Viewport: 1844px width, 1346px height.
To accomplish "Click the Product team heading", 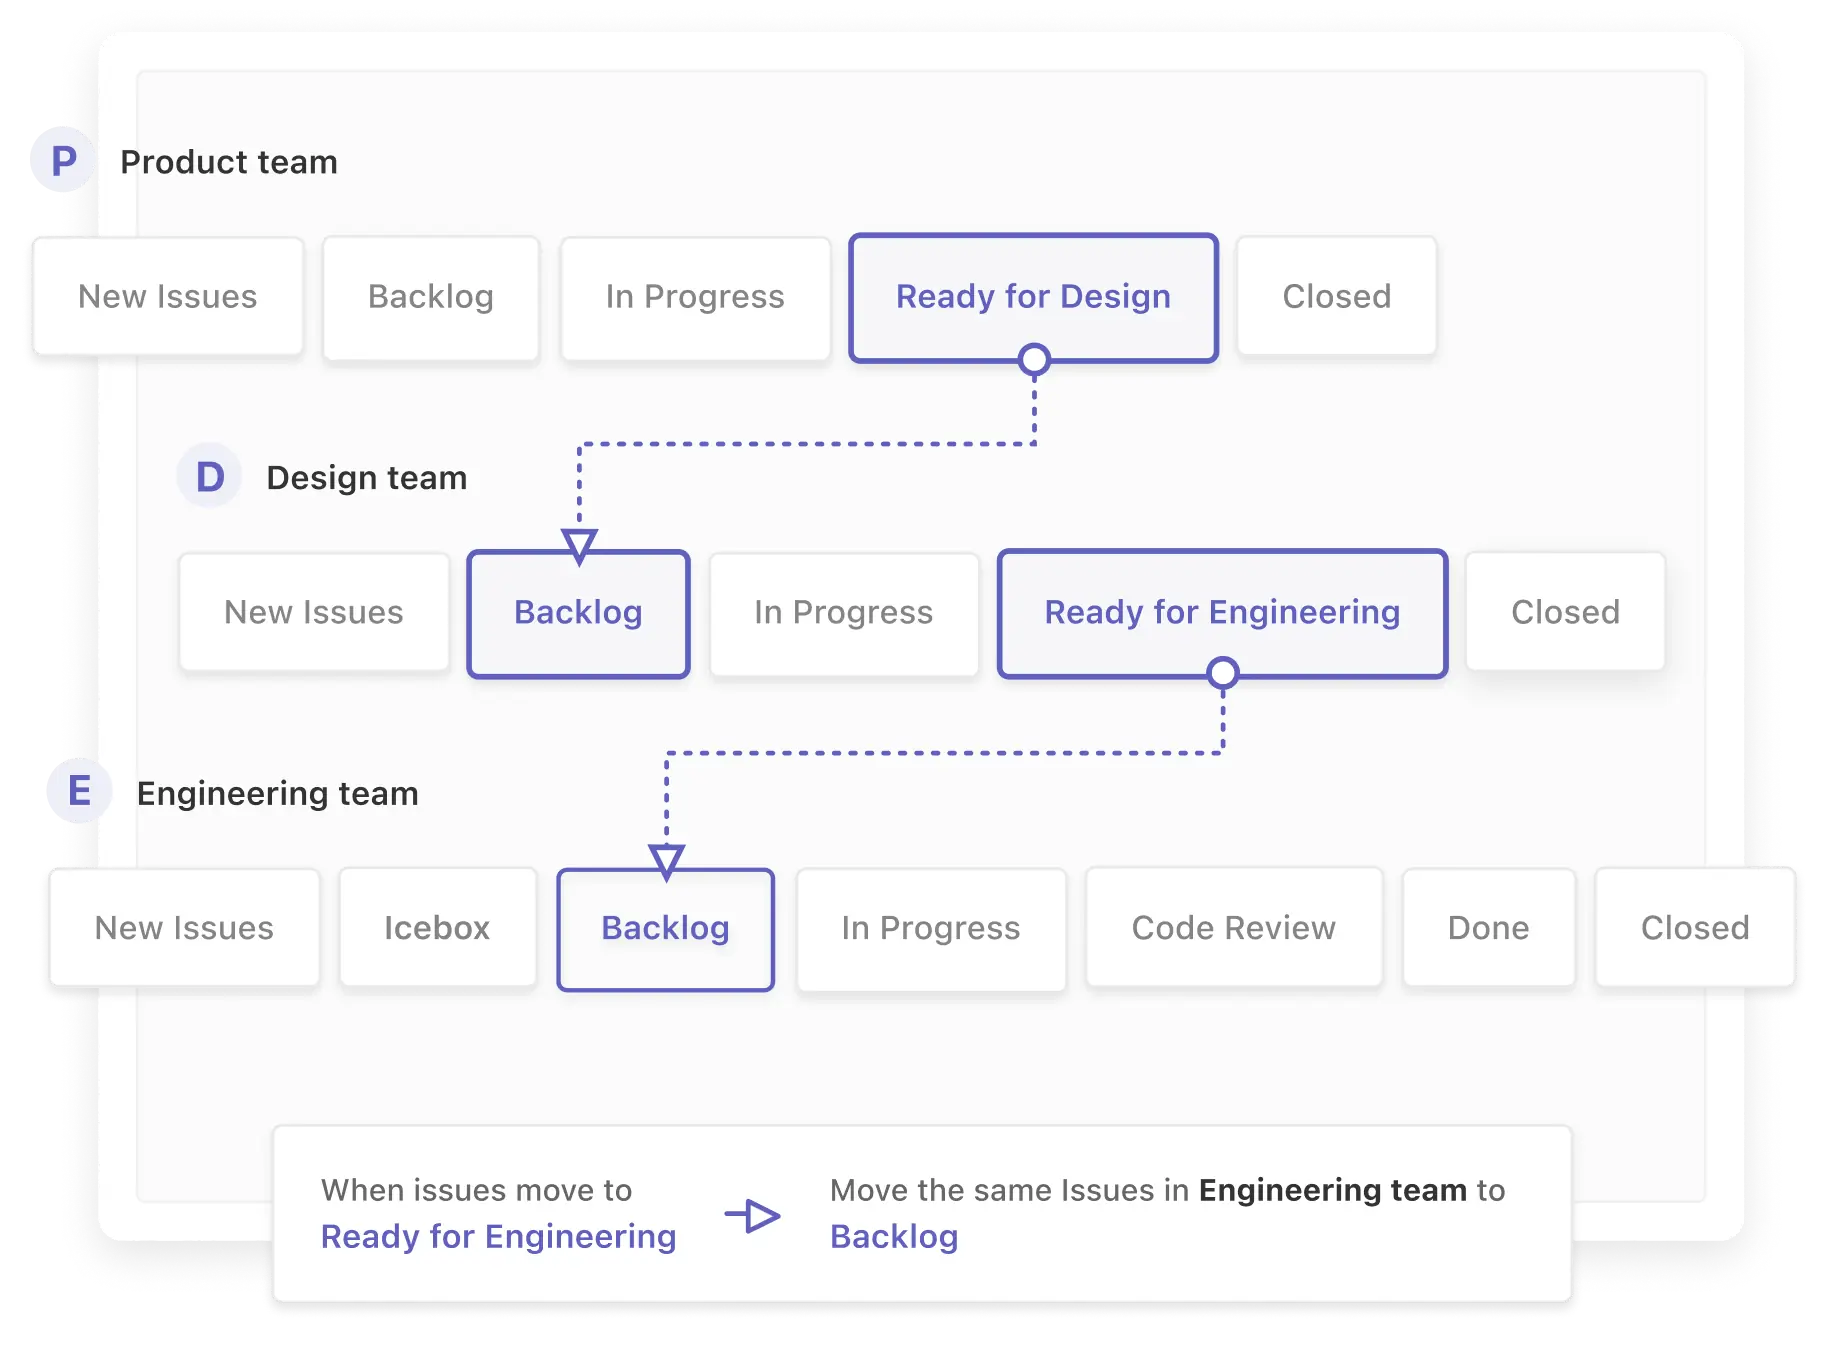I will pyautogui.click(x=229, y=162).
